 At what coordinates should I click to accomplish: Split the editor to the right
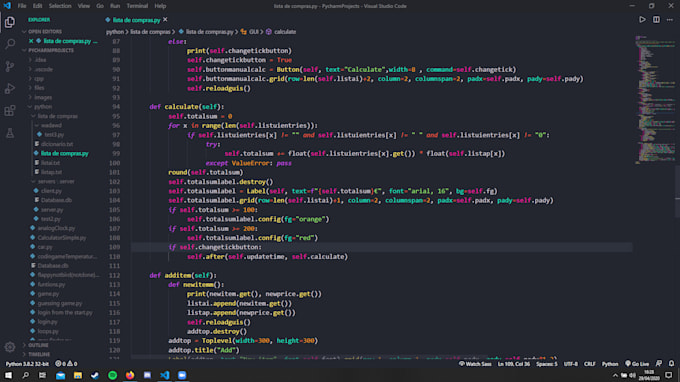click(656, 20)
